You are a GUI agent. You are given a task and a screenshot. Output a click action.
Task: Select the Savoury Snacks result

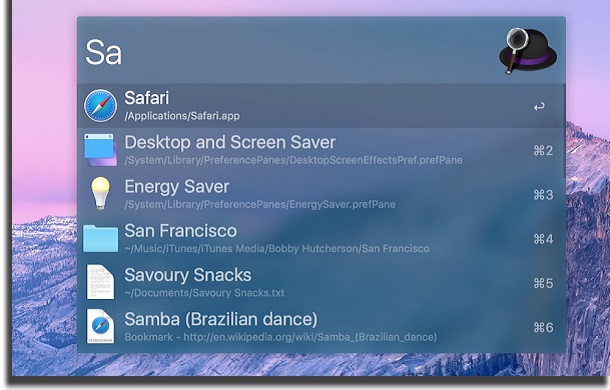coord(321,283)
